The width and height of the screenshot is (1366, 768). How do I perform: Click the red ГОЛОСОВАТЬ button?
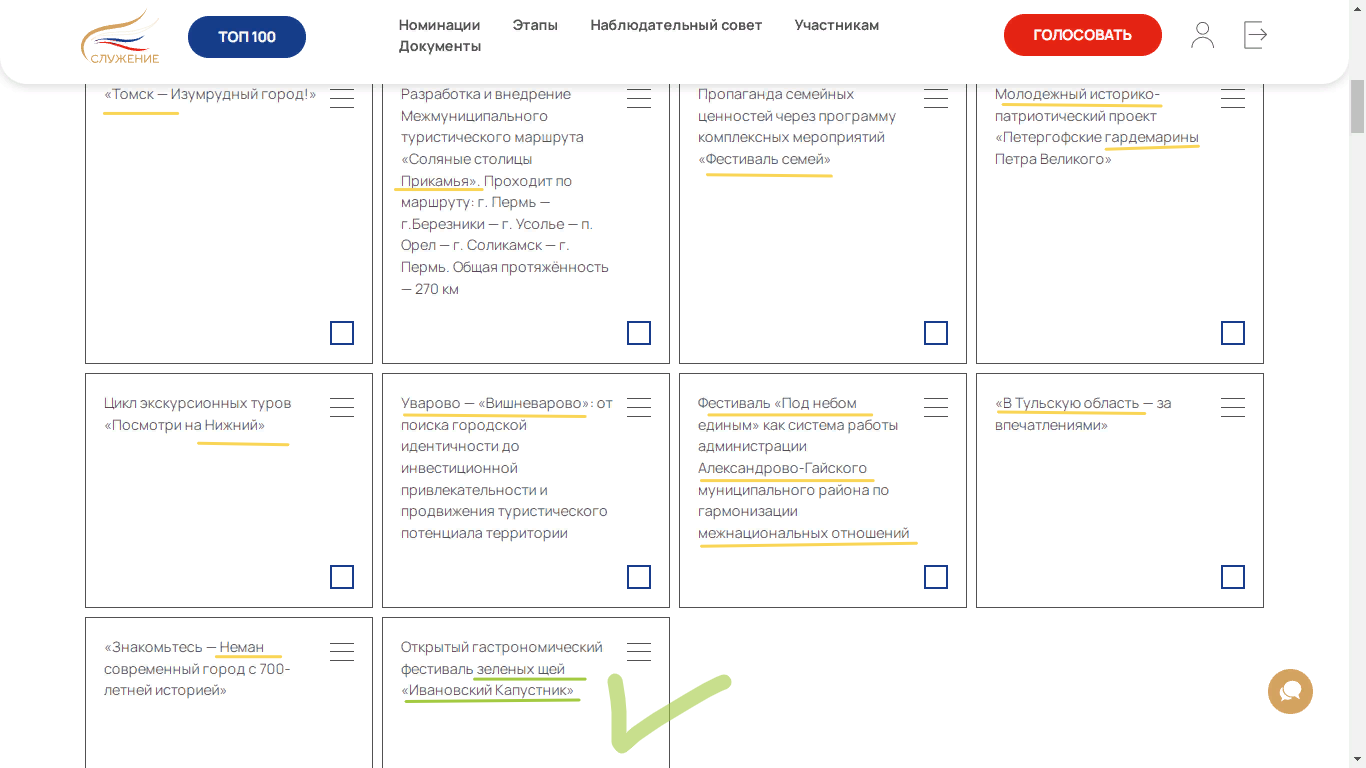coord(1082,34)
